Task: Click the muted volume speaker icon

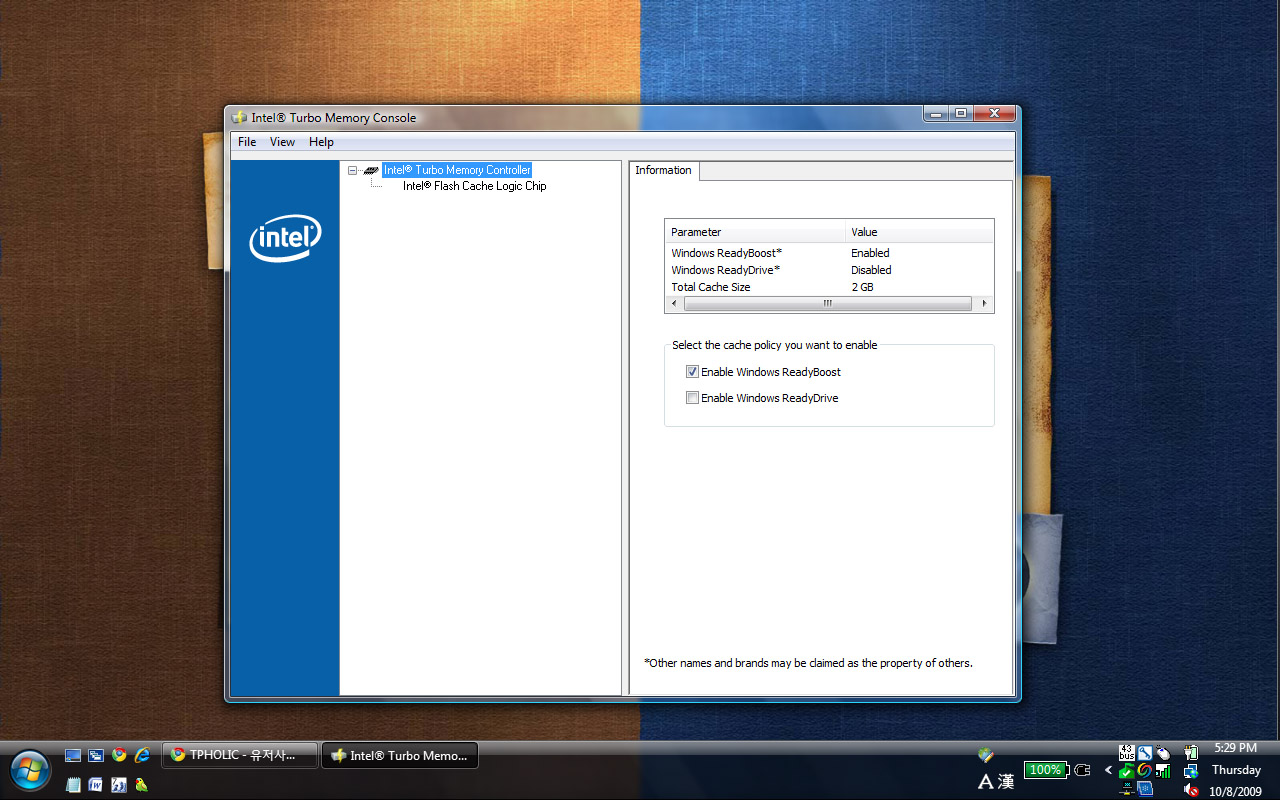Action: [x=1191, y=790]
